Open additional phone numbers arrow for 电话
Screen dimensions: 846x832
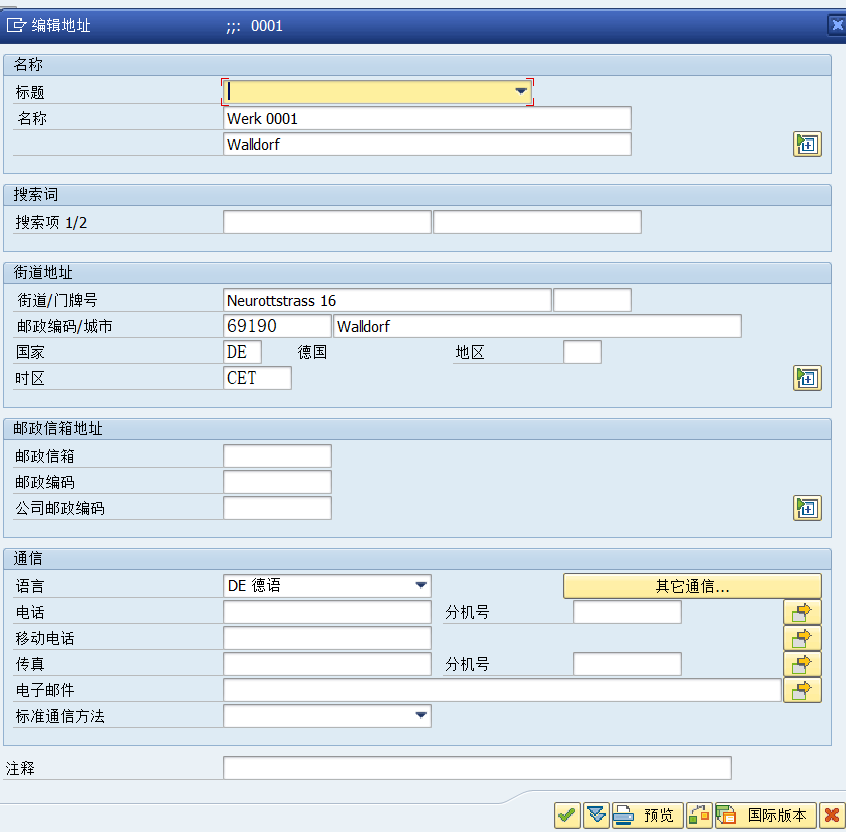coord(802,612)
